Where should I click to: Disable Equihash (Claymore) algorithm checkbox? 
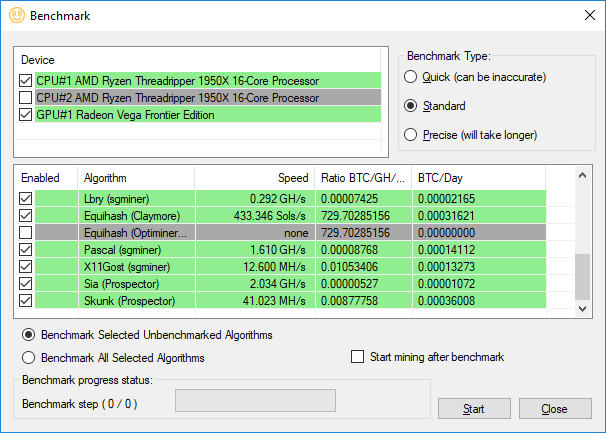click(26, 216)
